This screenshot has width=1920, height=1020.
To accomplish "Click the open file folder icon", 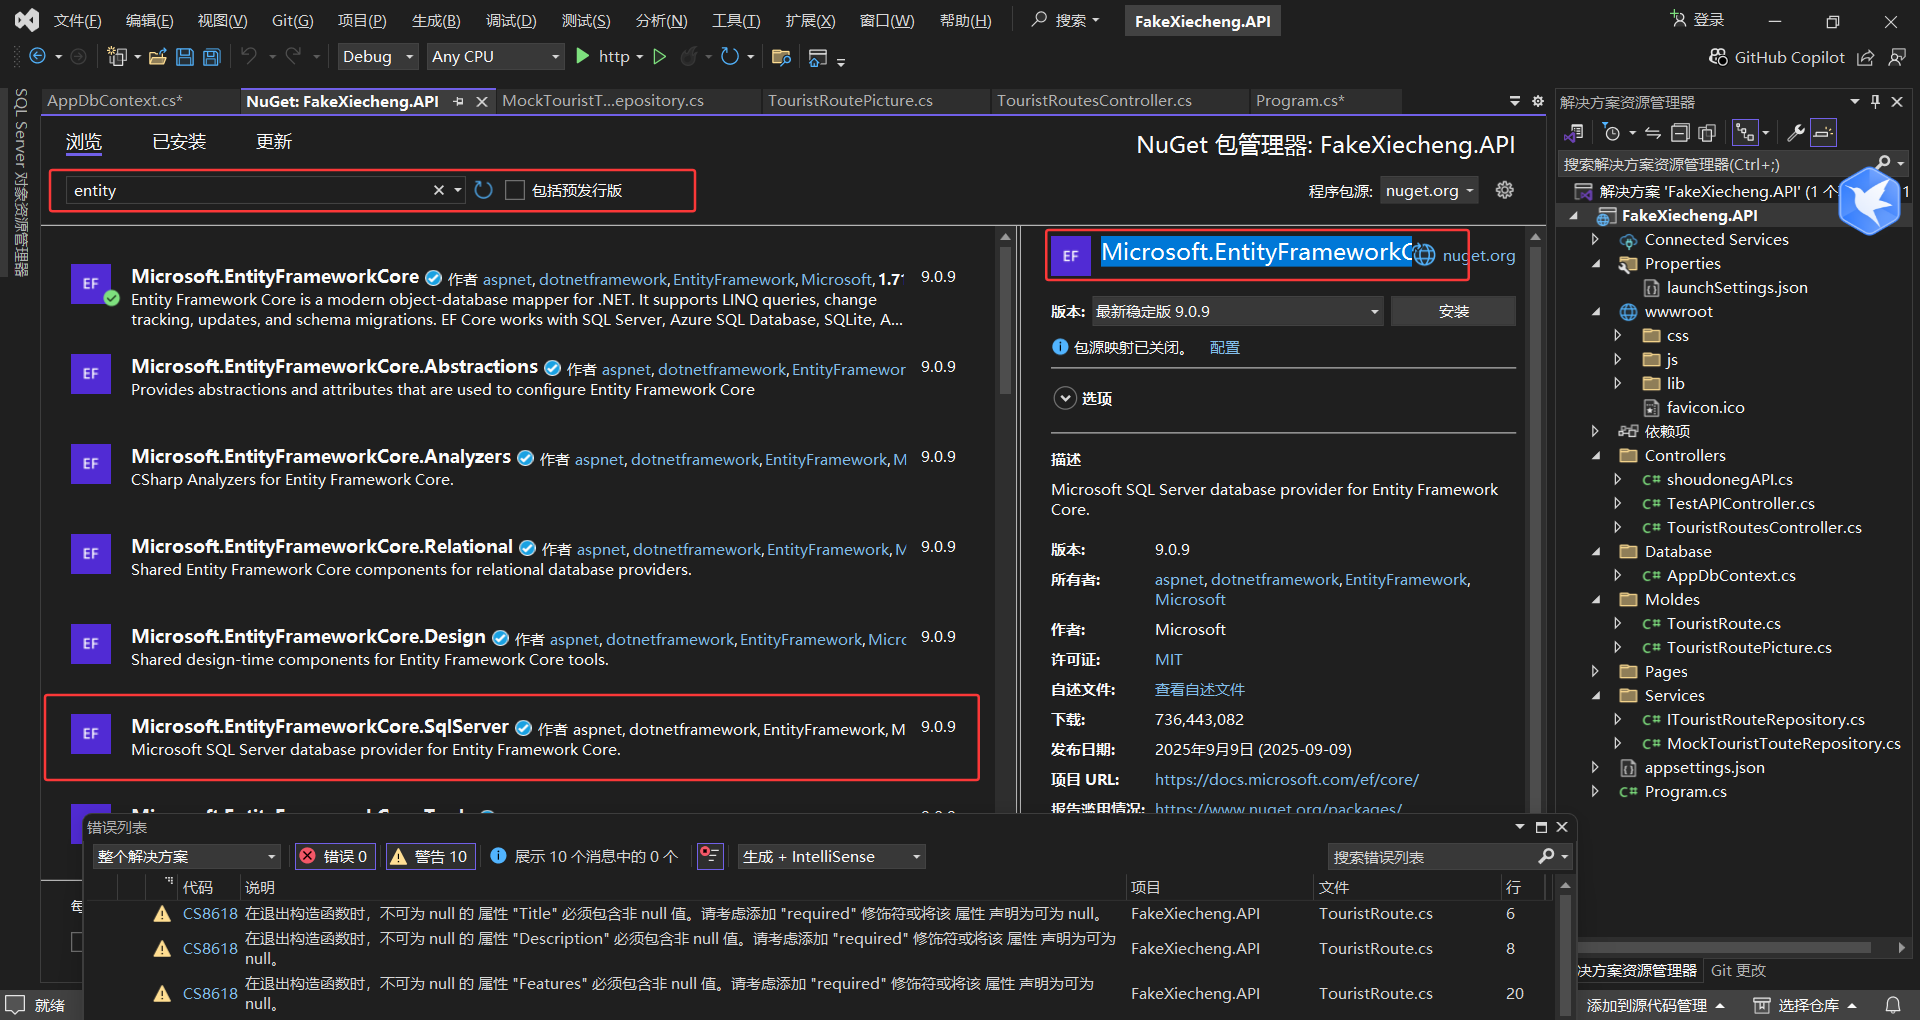I will tap(158, 57).
